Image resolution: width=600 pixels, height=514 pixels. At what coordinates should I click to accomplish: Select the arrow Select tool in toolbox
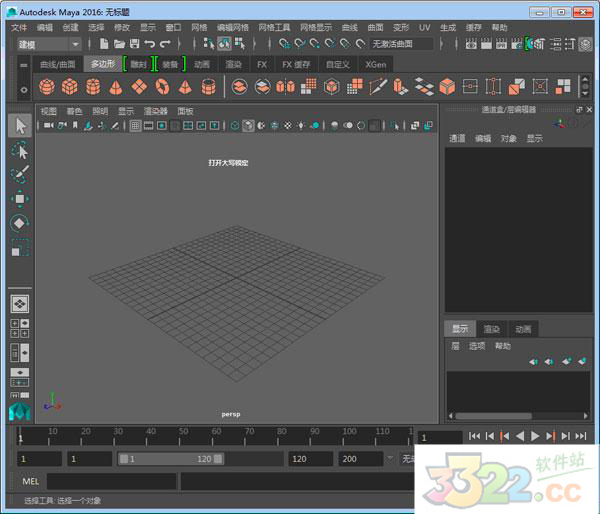20,125
